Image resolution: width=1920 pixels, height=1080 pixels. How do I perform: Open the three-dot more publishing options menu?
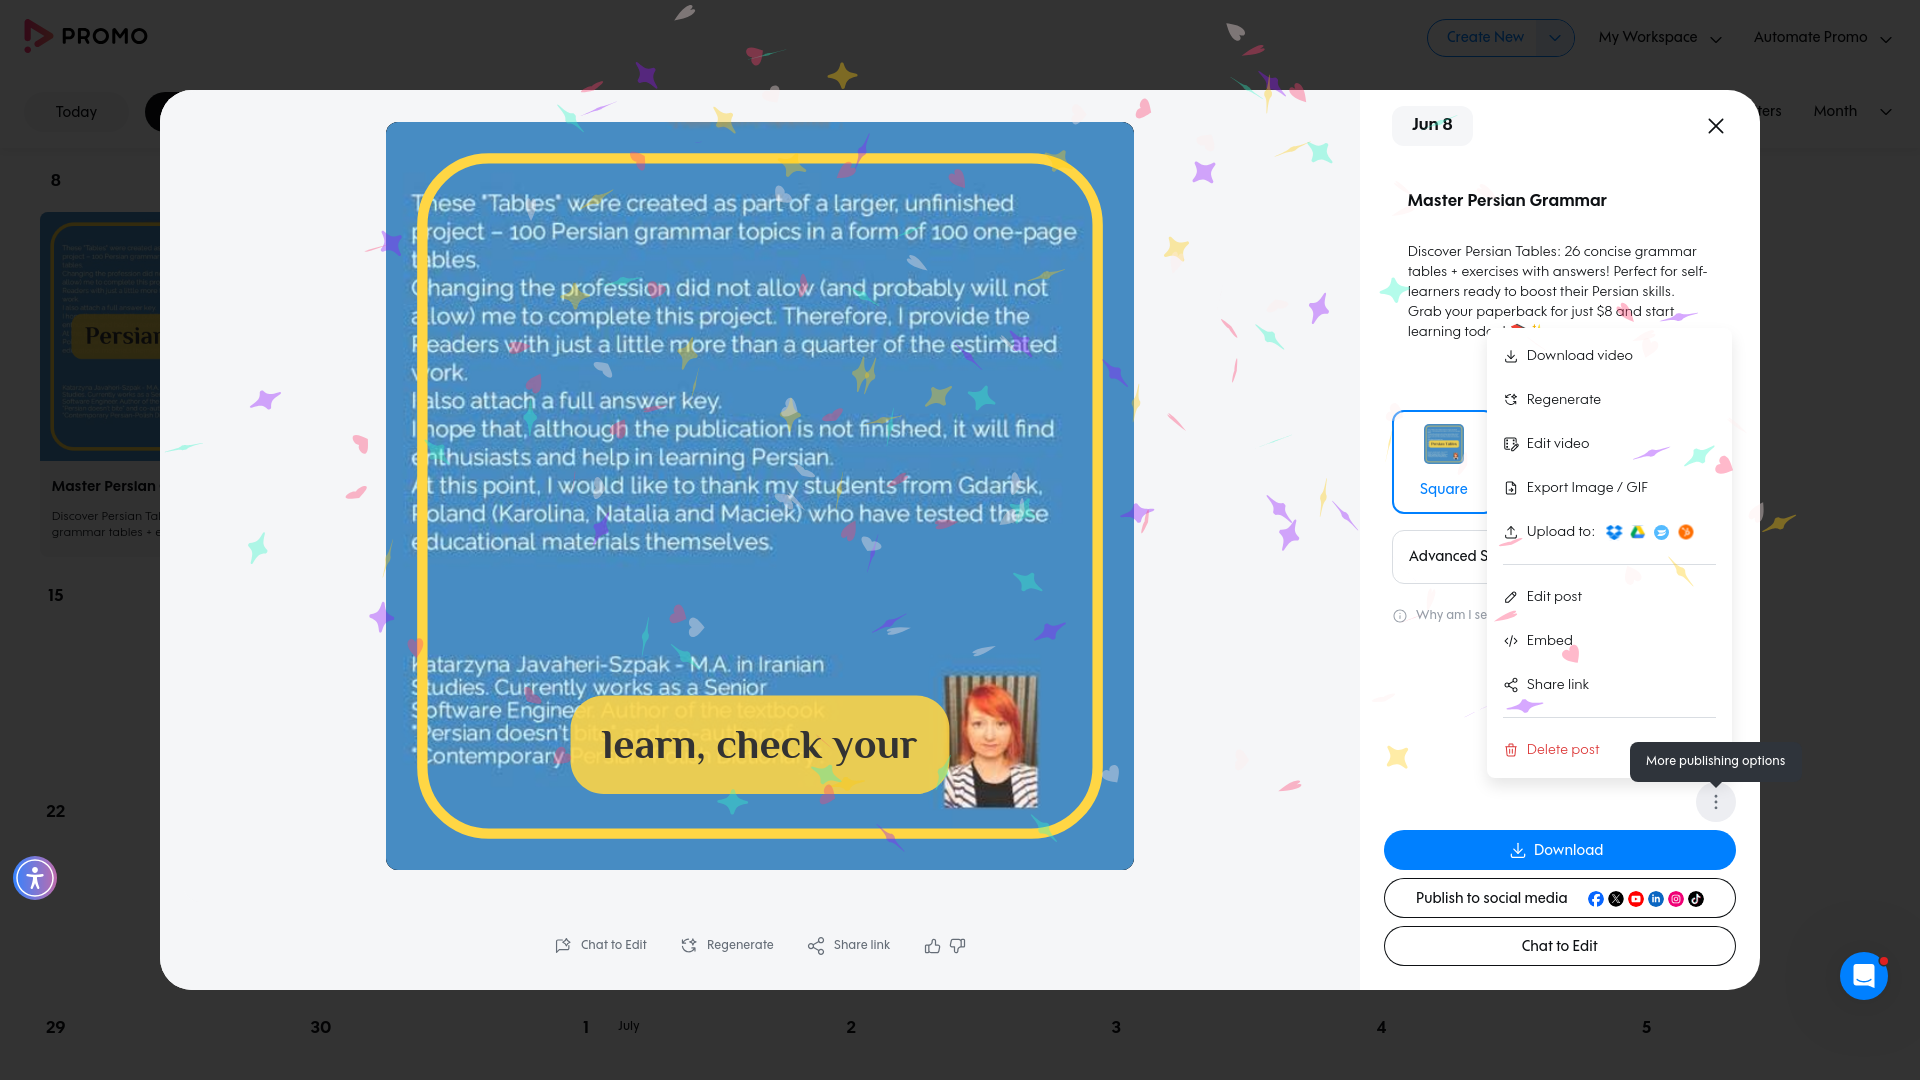[x=1716, y=802]
